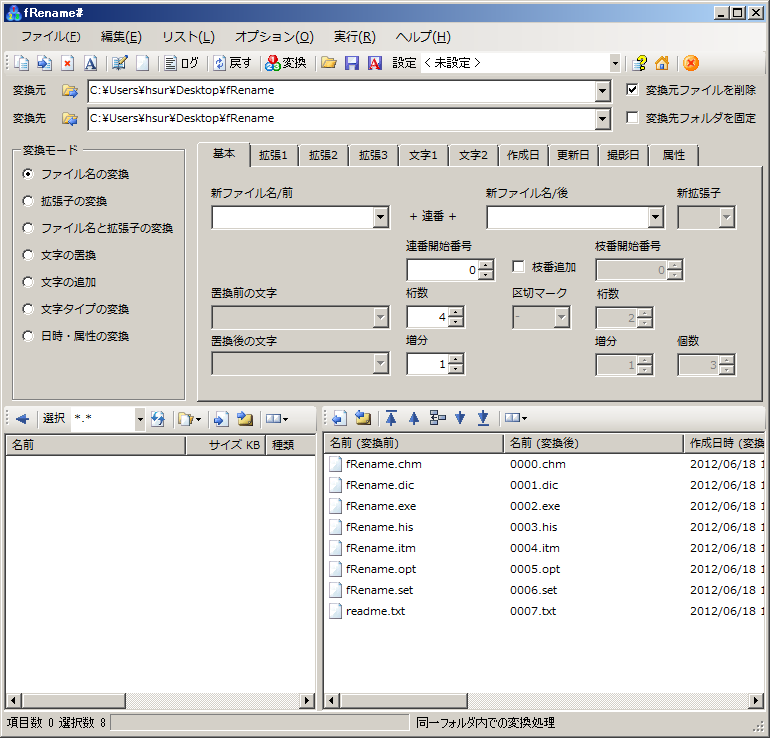Click the folder icon next to 変換元

coord(70,91)
